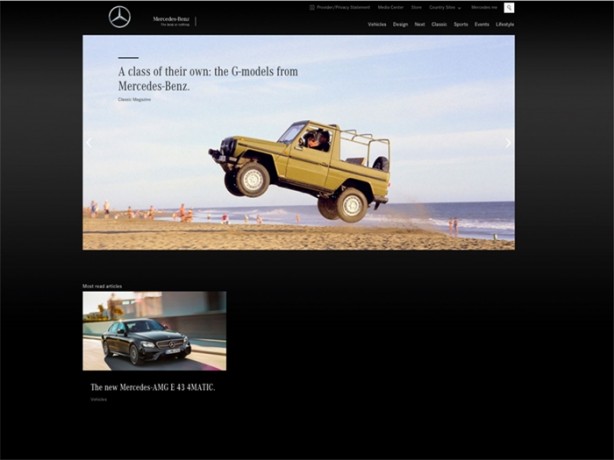Expand the Country Sites dropdown

click(x=445, y=7)
